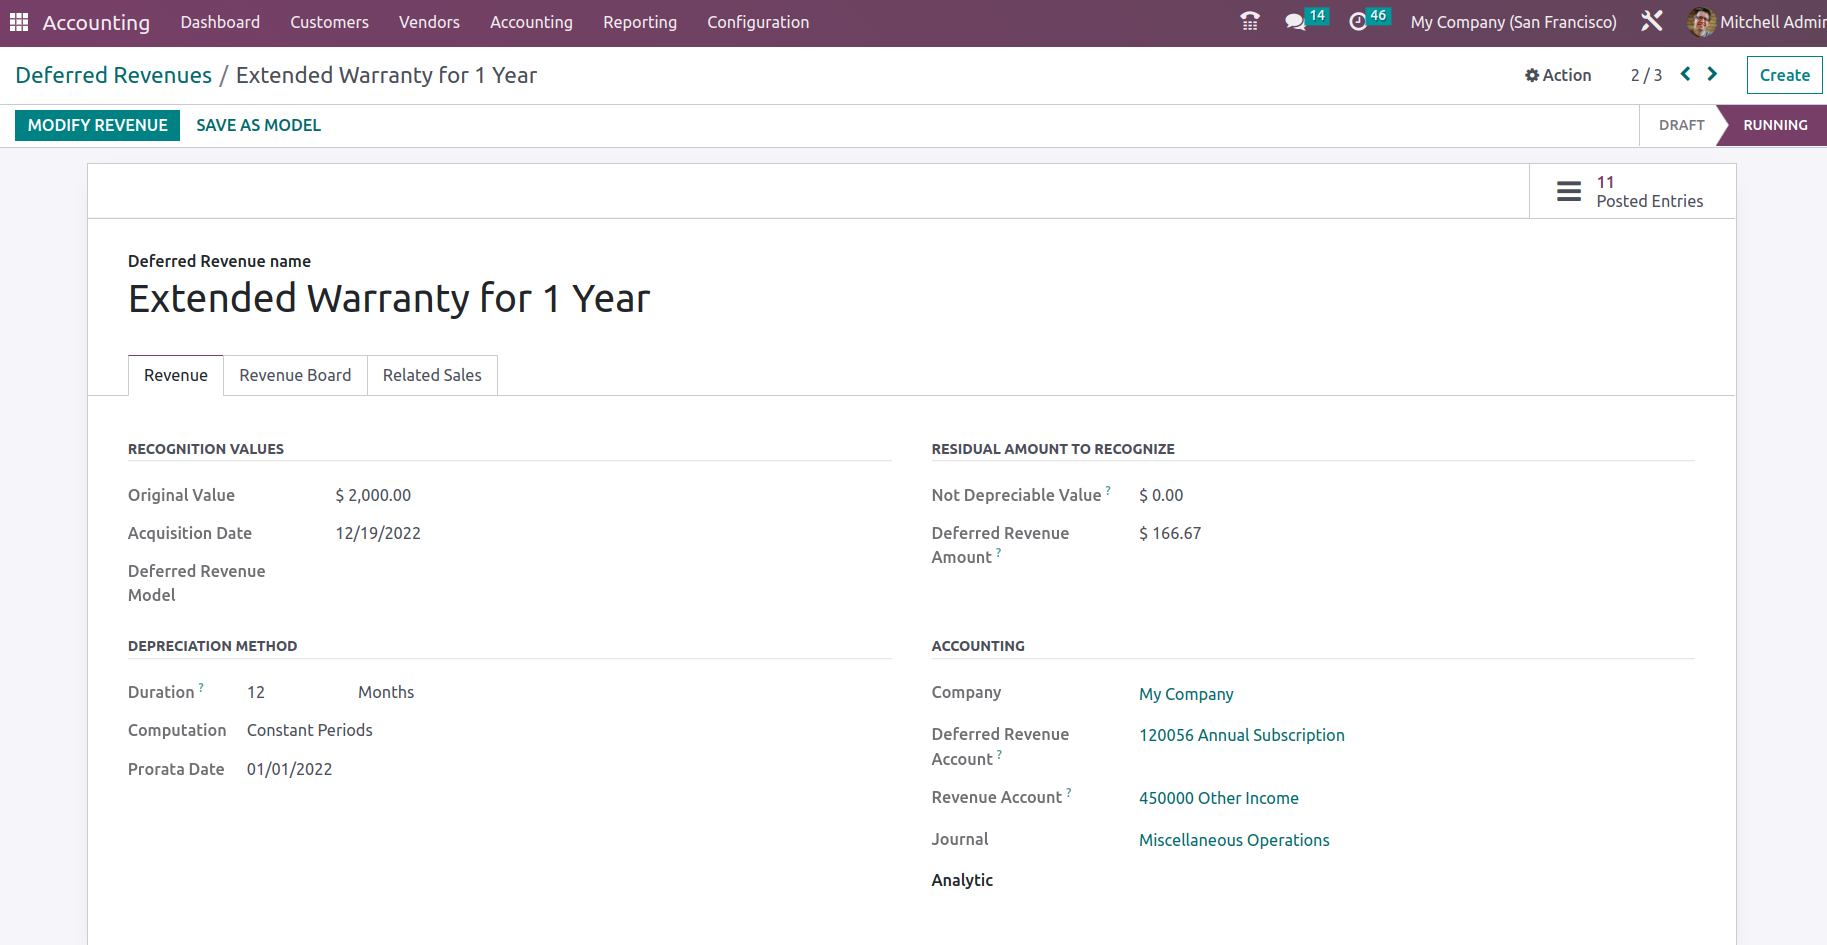Image resolution: width=1827 pixels, height=945 pixels.
Task: Switch to the Revenue Board tab
Action: click(x=295, y=375)
